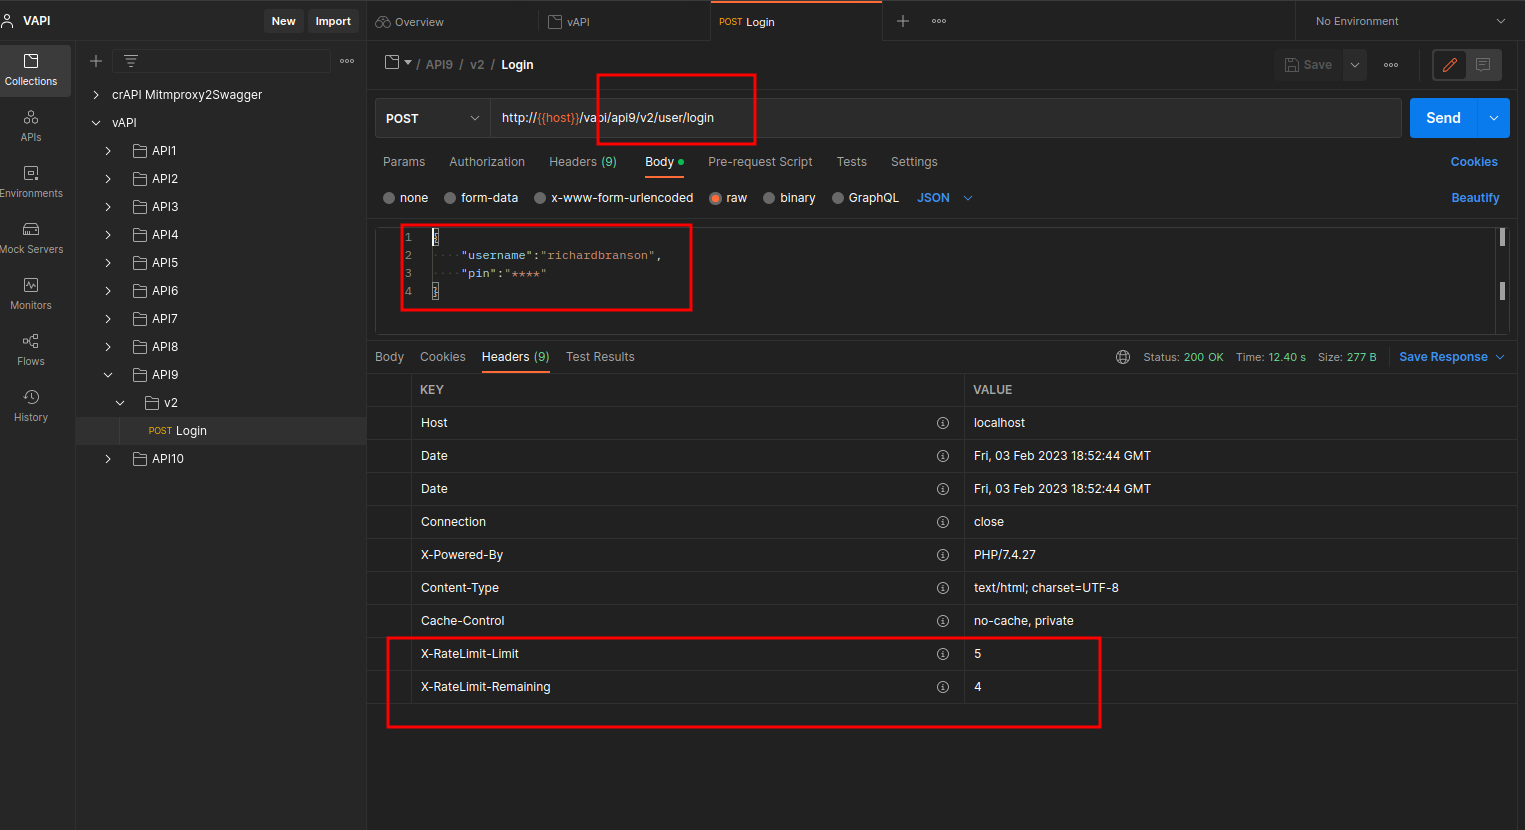This screenshot has width=1525, height=830.
Task: Open the Environments sidebar panel
Action: click(31, 182)
